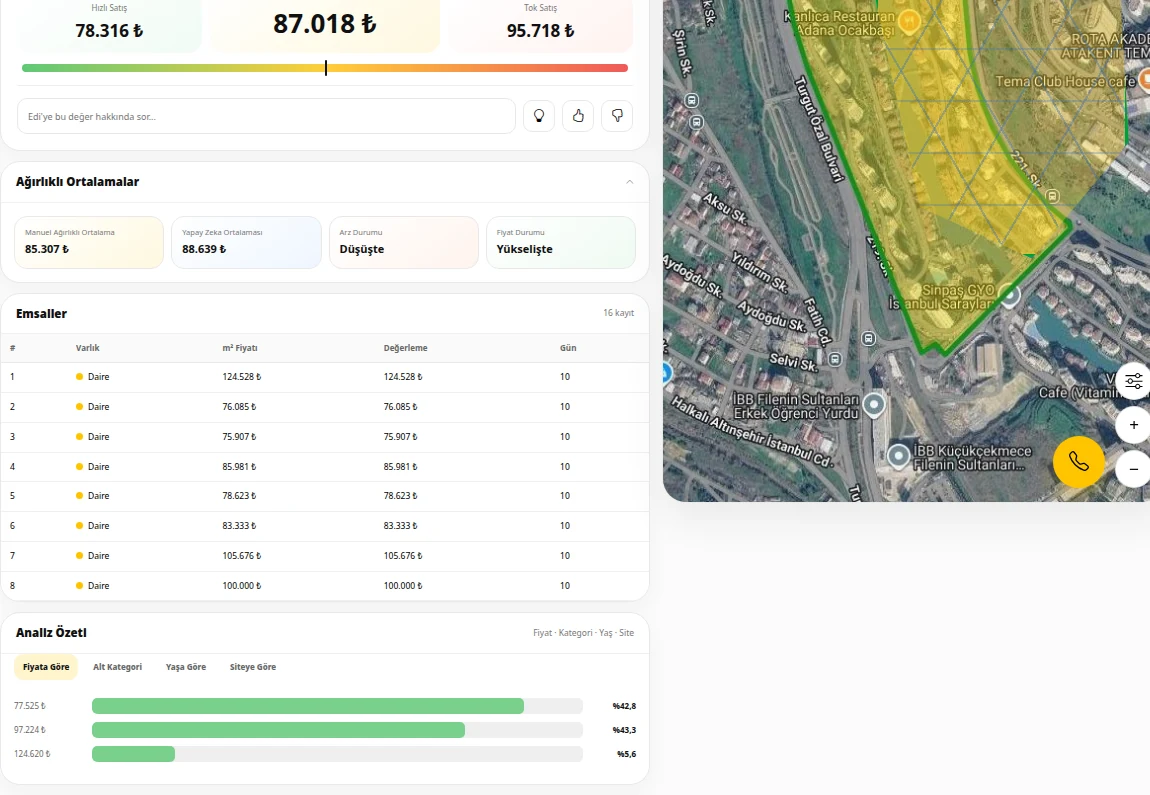This screenshot has width=1150, height=795.
Task: Show the Siteye Göre tab
Action: pyautogui.click(x=253, y=667)
